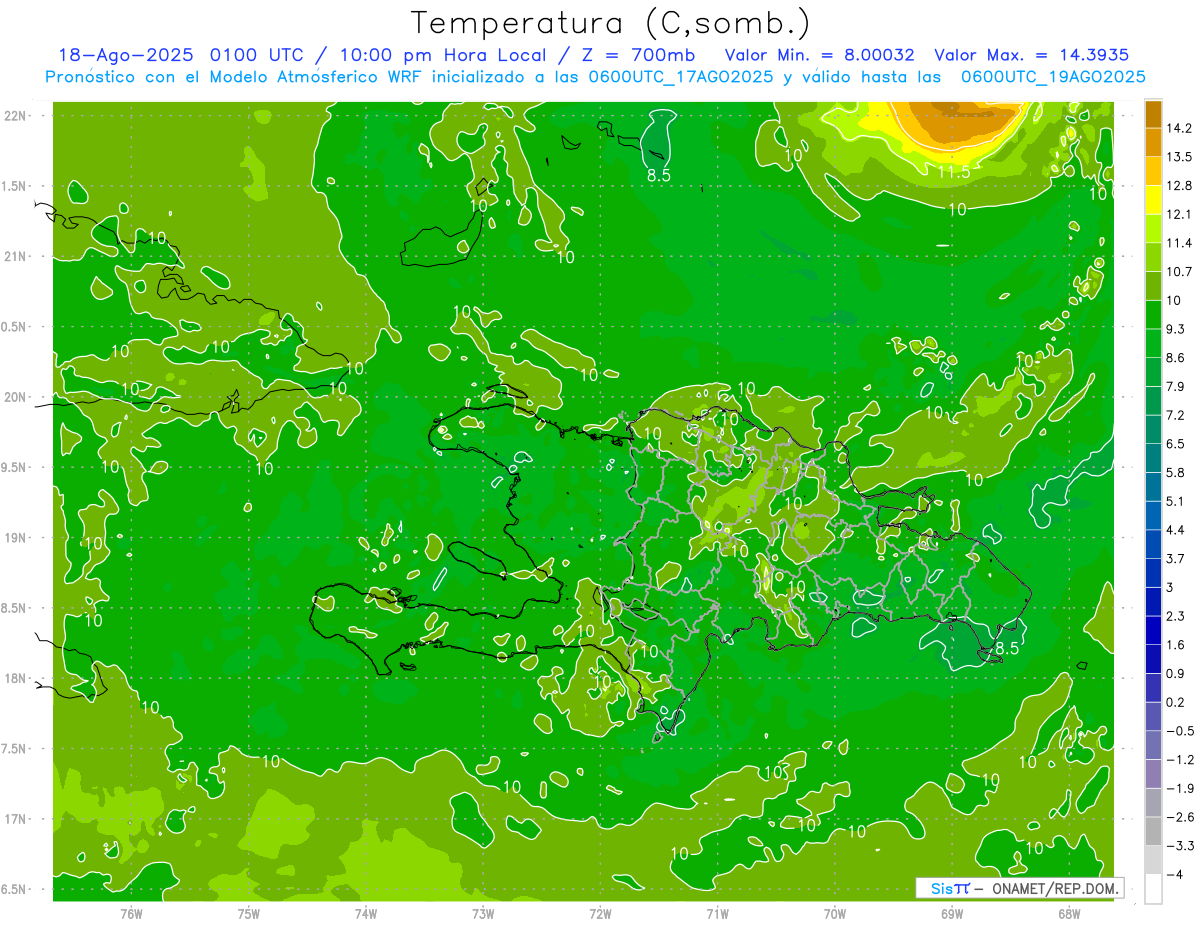Click the '17N' latitude label
The image size is (1200, 927).
click(16, 819)
